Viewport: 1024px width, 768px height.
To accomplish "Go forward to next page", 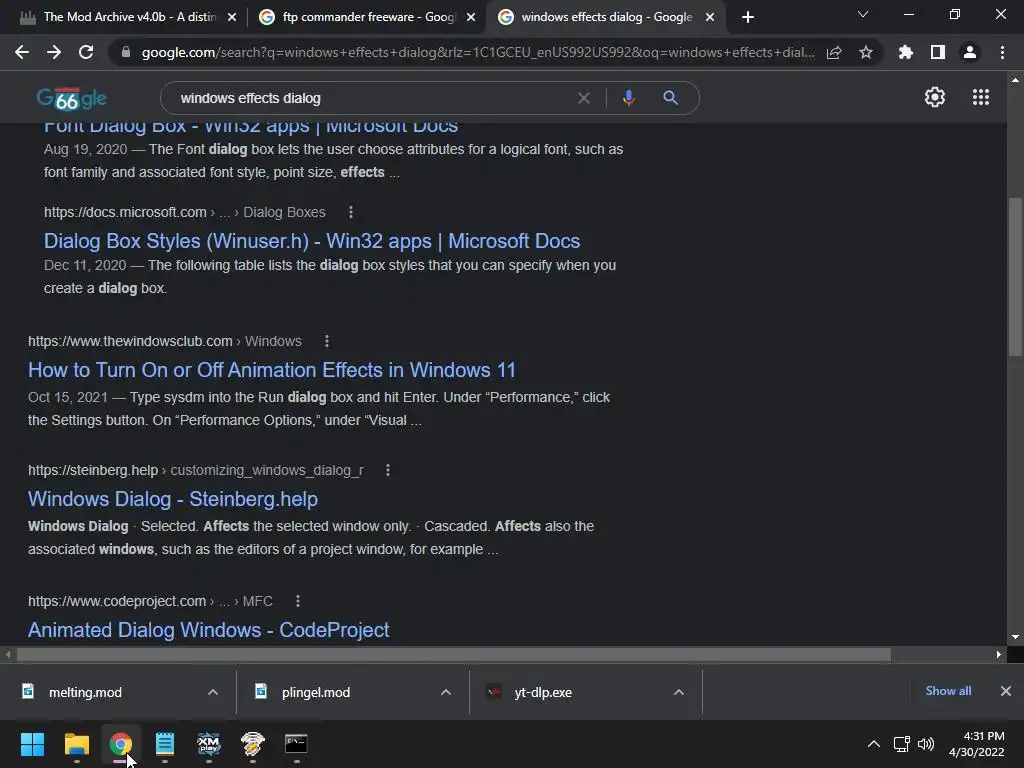I will tap(54, 52).
